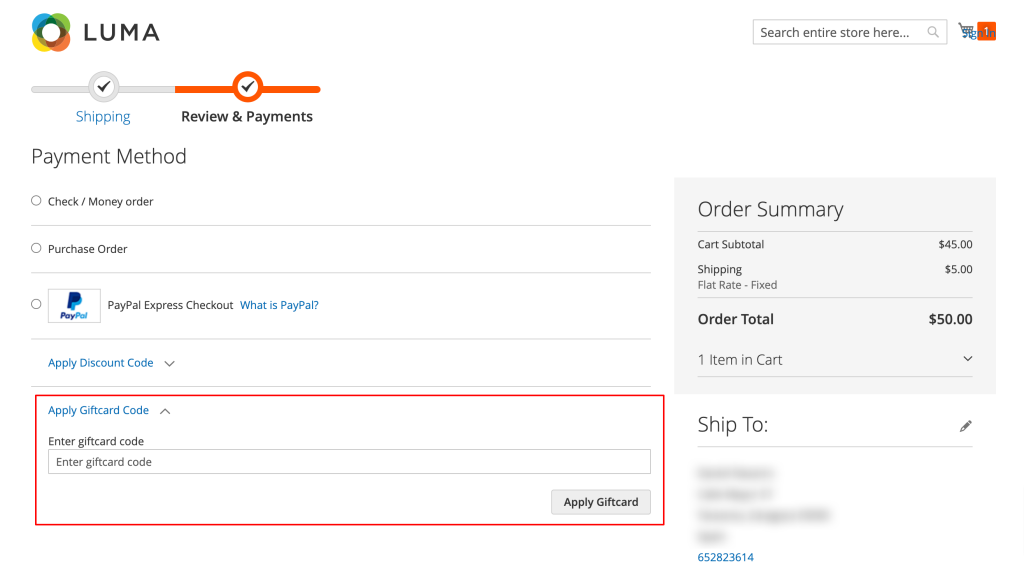Focus the Search entire store box

[x=838, y=32]
